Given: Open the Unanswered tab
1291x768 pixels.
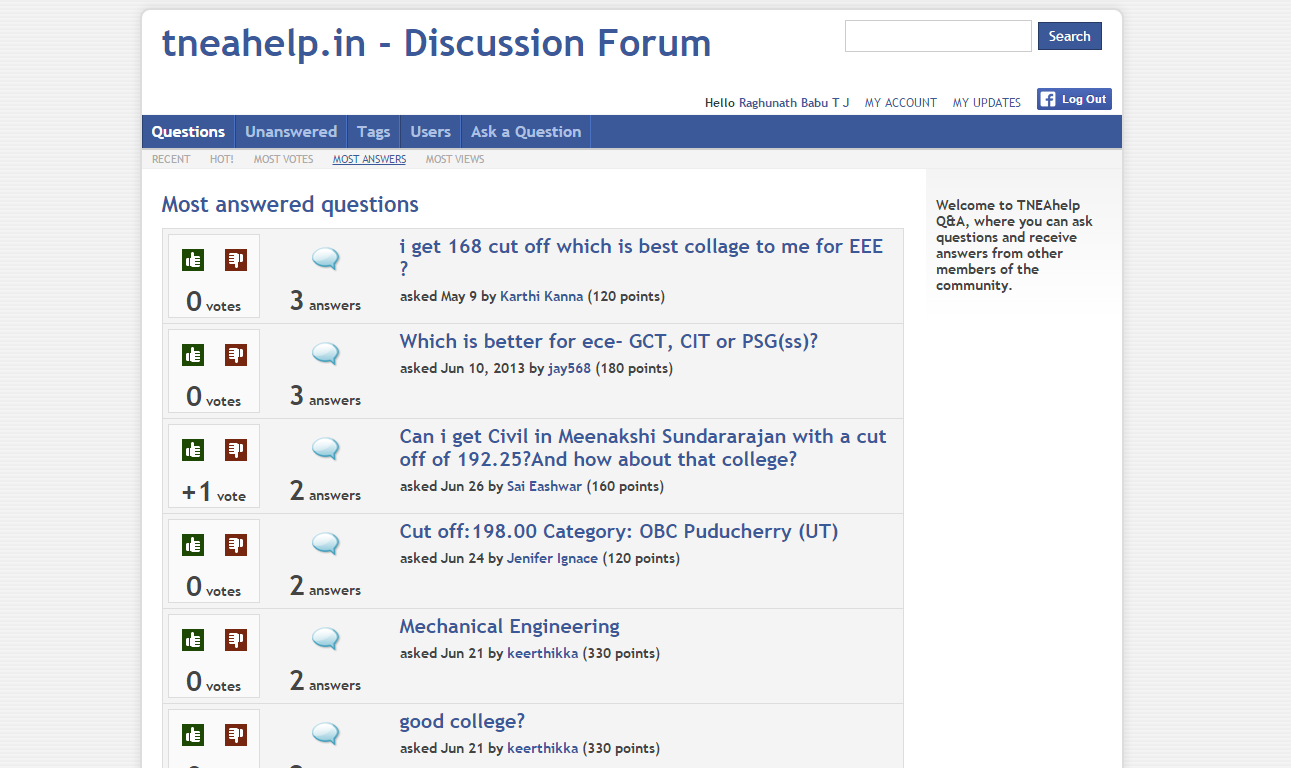Looking at the screenshot, I should coord(291,132).
